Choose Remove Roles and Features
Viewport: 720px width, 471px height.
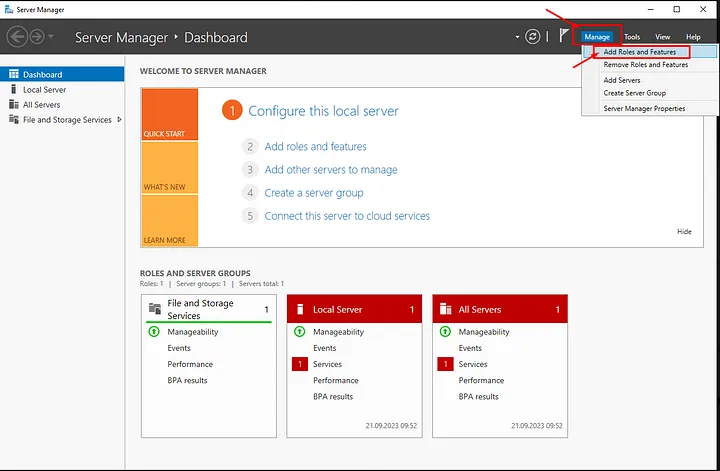pyautogui.click(x=645, y=65)
